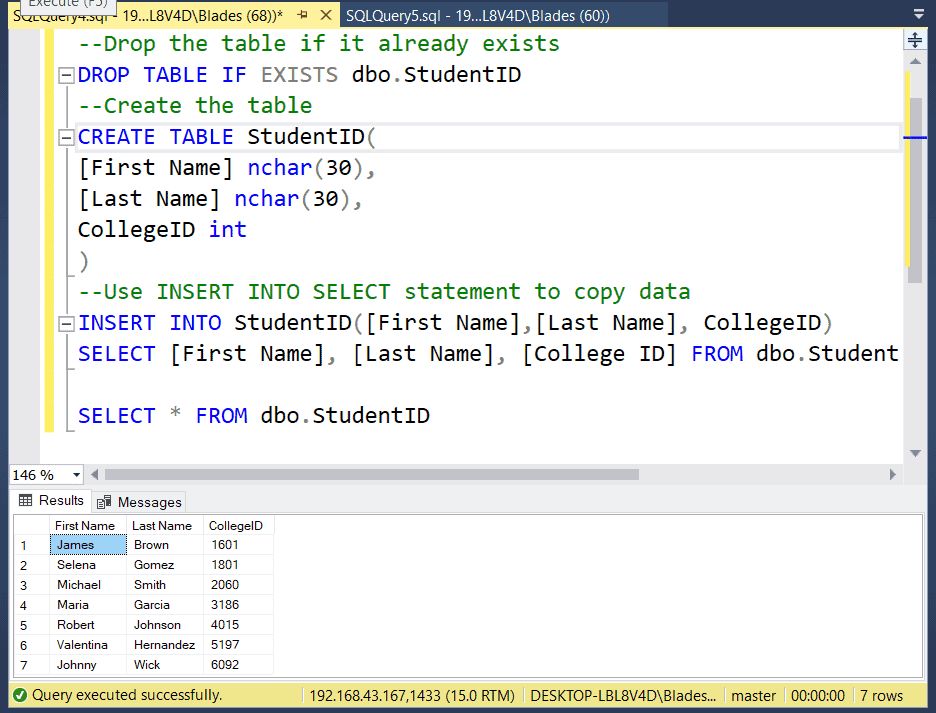Screen dimensions: 936x713
Task: Collapse the DROP TABLE statement block
Action: [x=64, y=74]
